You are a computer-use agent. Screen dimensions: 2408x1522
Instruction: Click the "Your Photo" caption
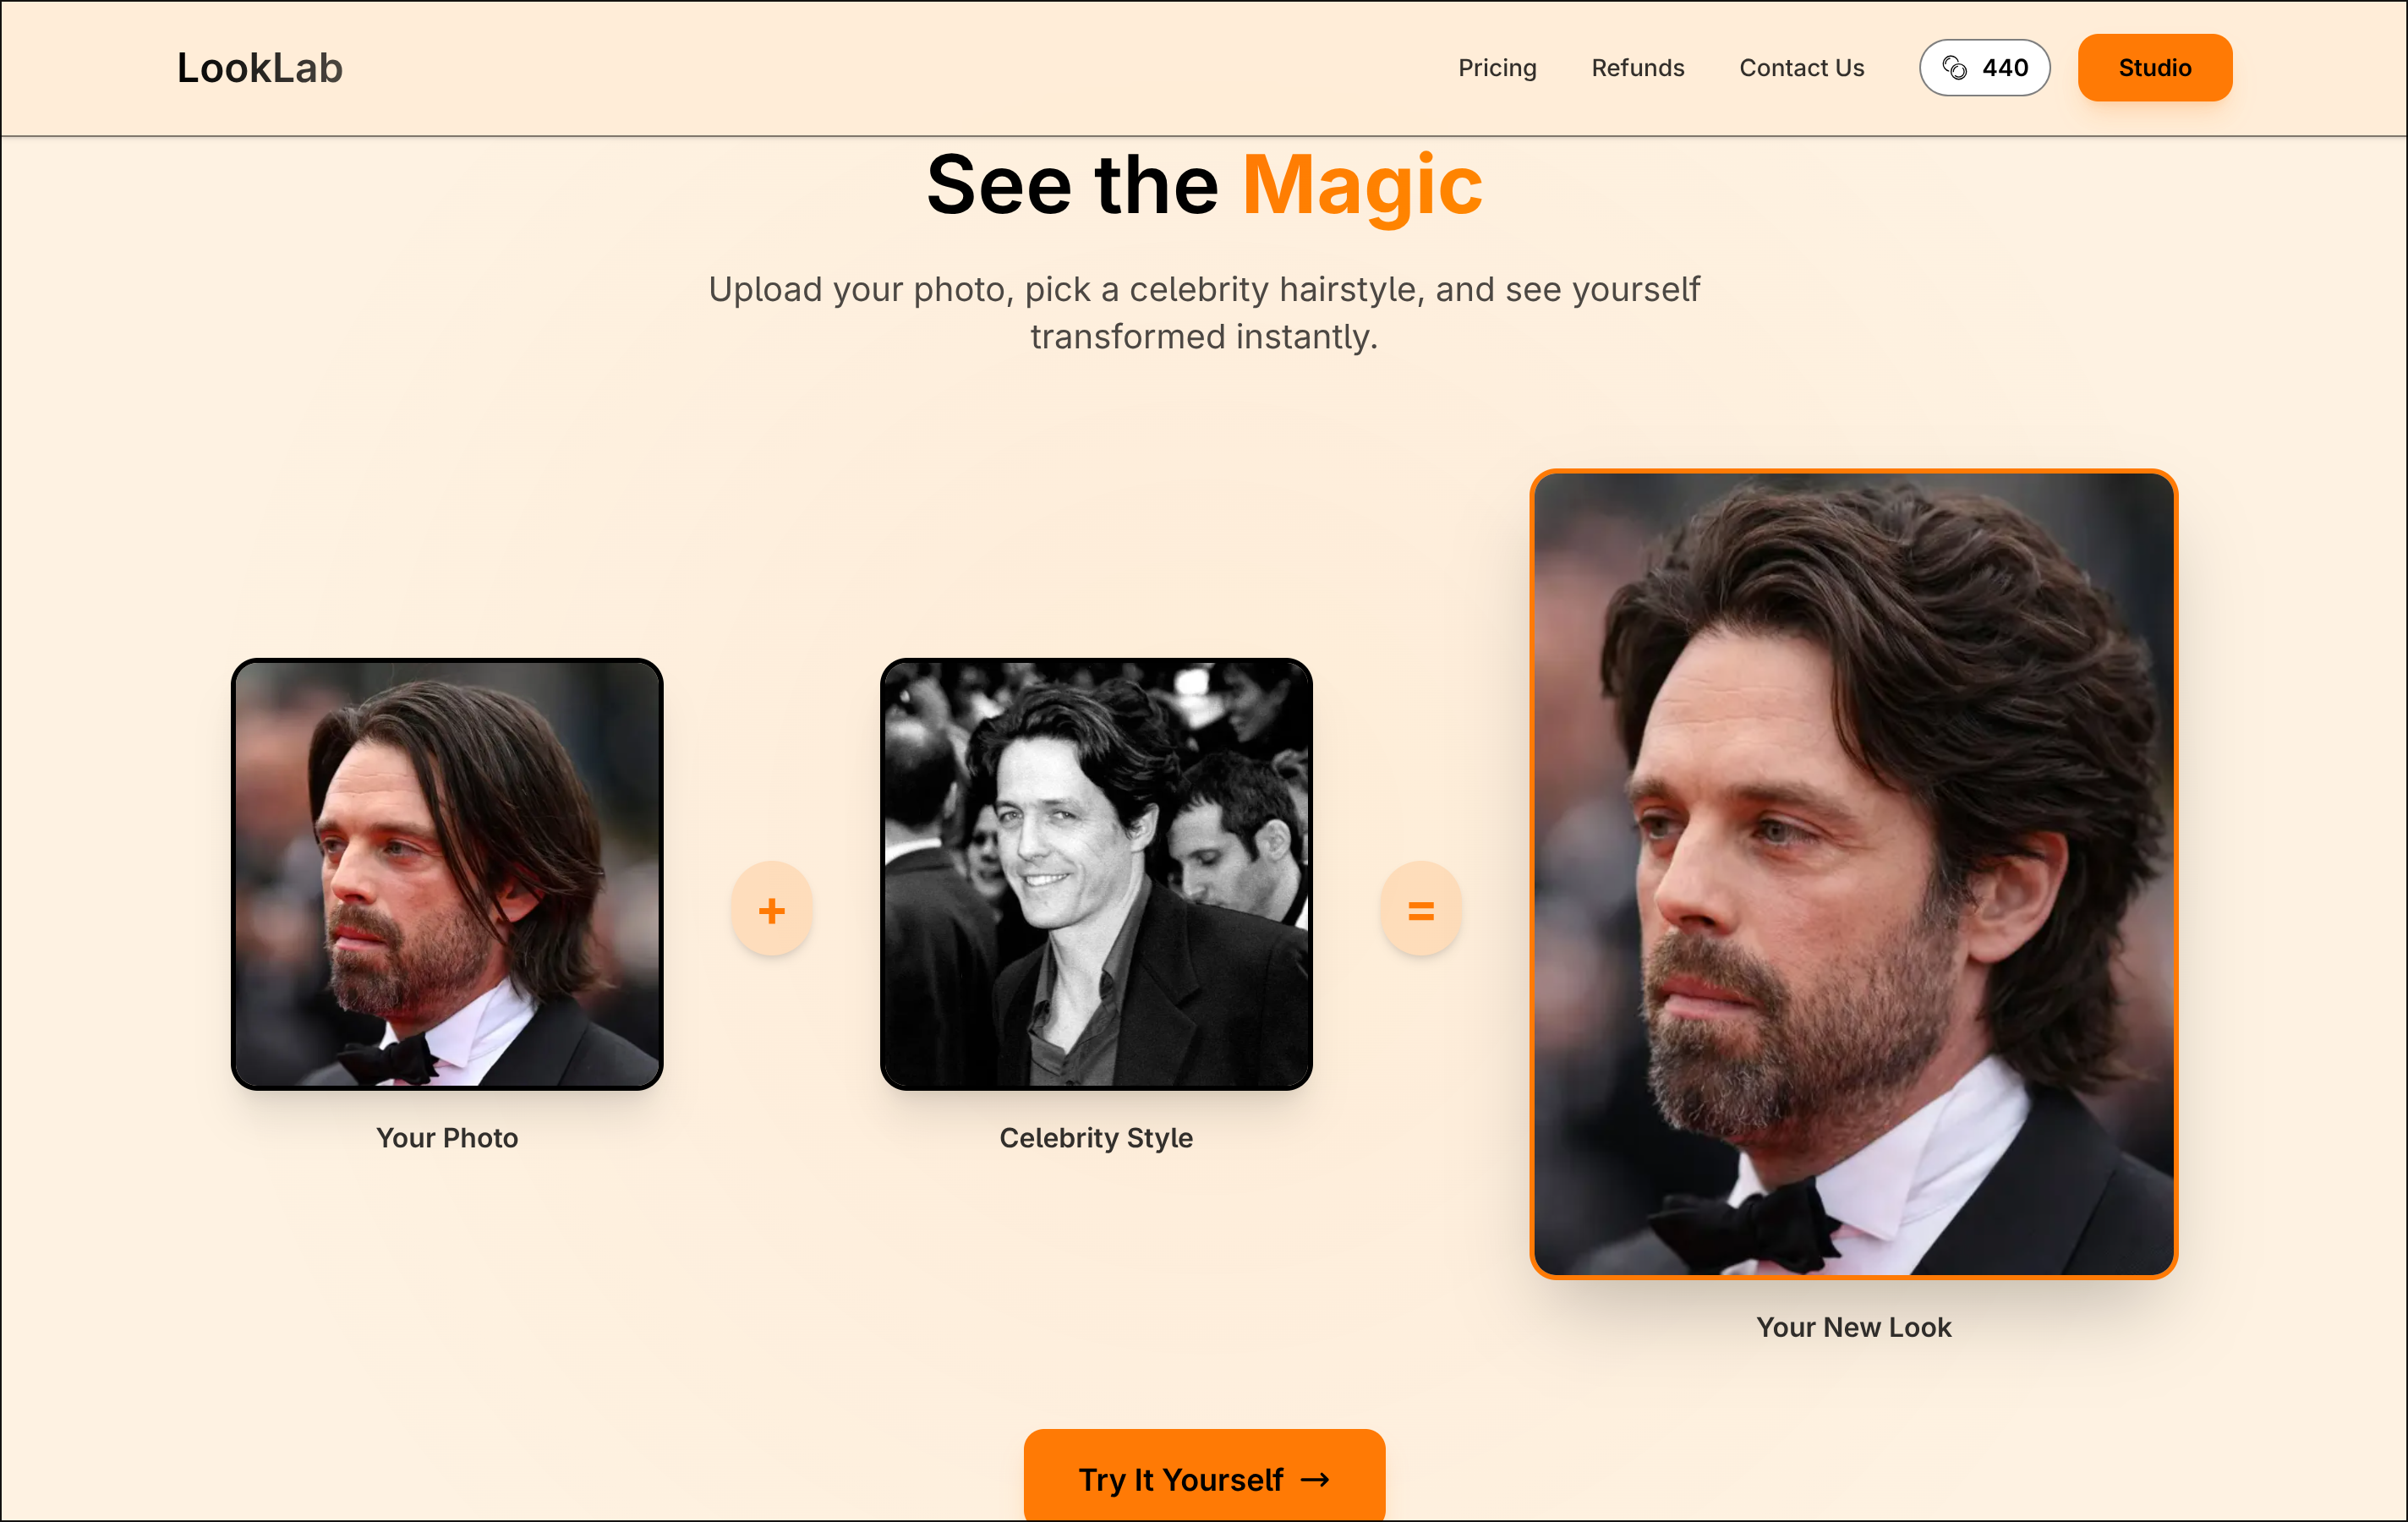(447, 1138)
